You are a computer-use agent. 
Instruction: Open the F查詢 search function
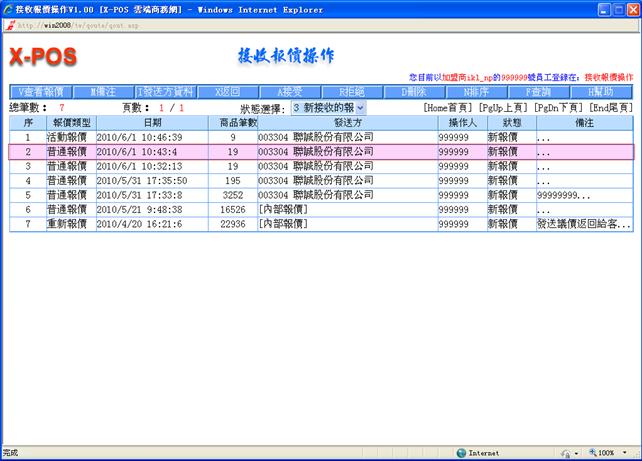pyautogui.click(x=538, y=91)
